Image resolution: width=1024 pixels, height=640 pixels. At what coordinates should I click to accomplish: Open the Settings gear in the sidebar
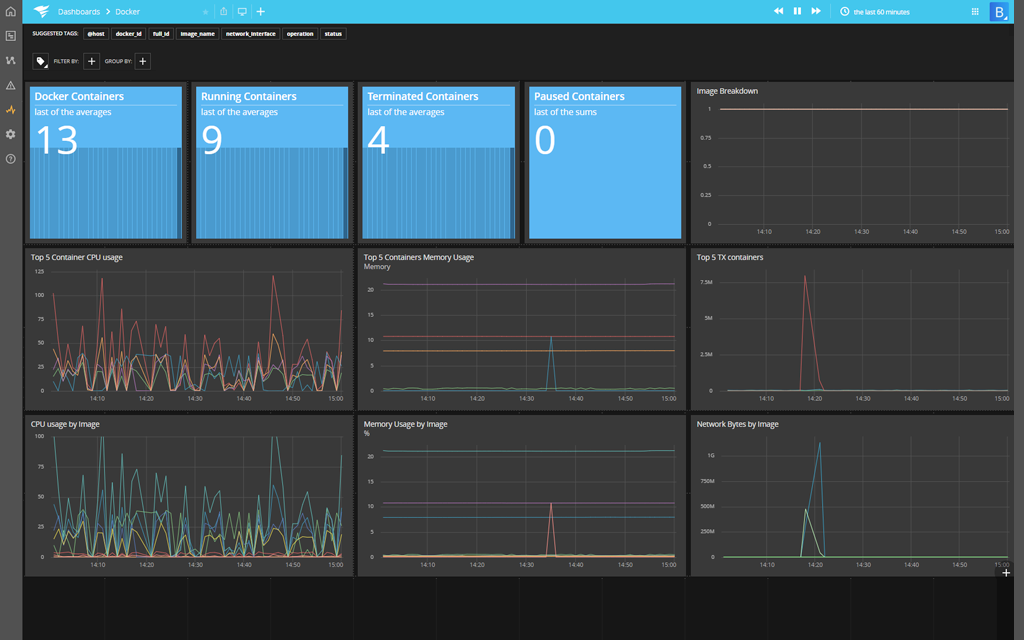[x=10, y=135]
